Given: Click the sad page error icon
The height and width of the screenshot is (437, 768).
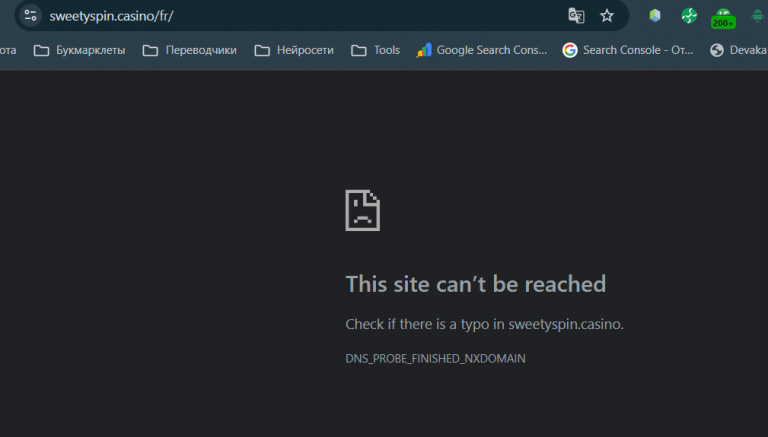Looking at the screenshot, I should pyautogui.click(x=362, y=210).
